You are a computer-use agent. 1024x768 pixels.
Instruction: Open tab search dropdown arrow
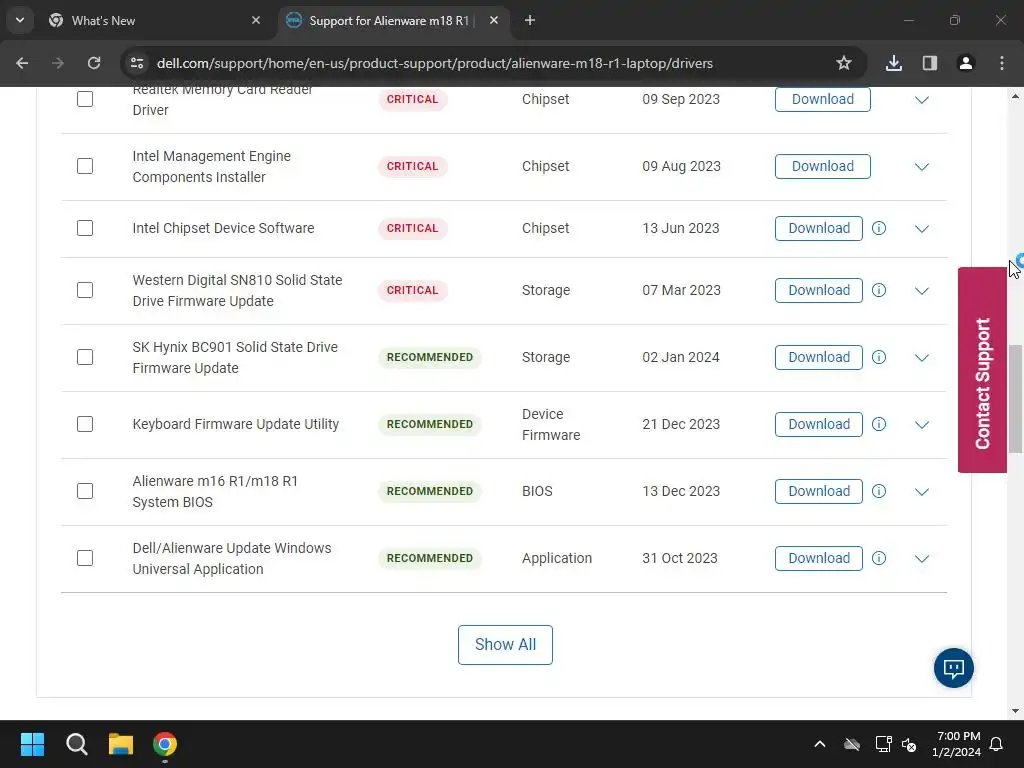20,20
